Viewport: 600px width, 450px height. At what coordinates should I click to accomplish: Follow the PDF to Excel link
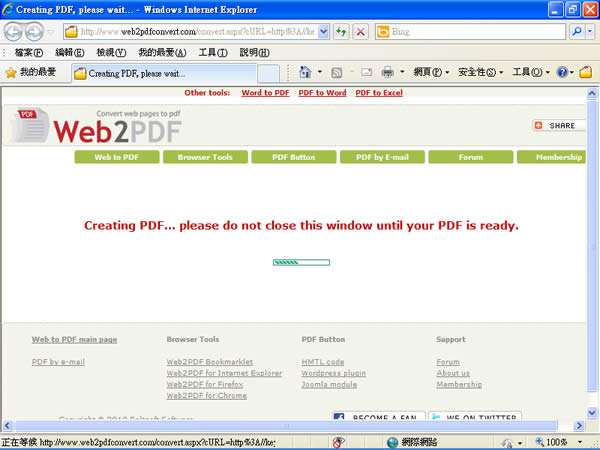pyautogui.click(x=379, y=93)
